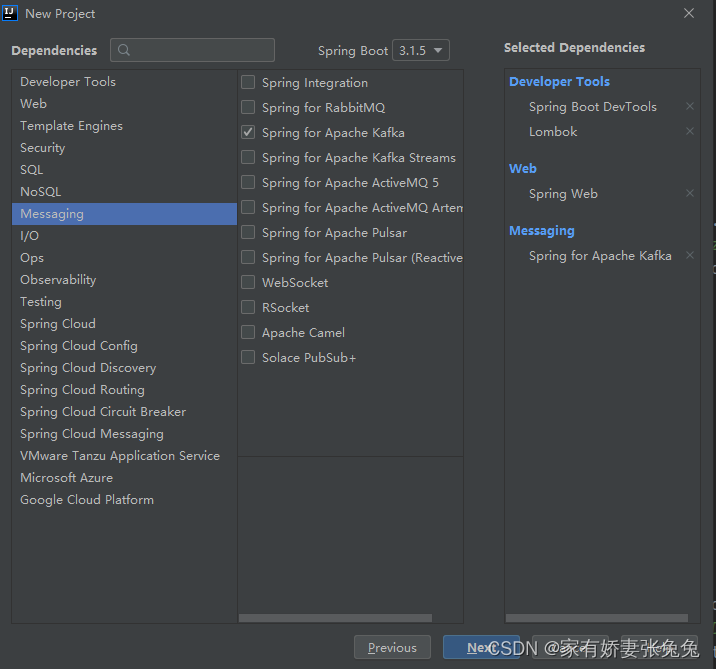This screenshot has width=716, height=669.
Task: Check Spring for Apache Kafka Streams
Action: [248, 157]
